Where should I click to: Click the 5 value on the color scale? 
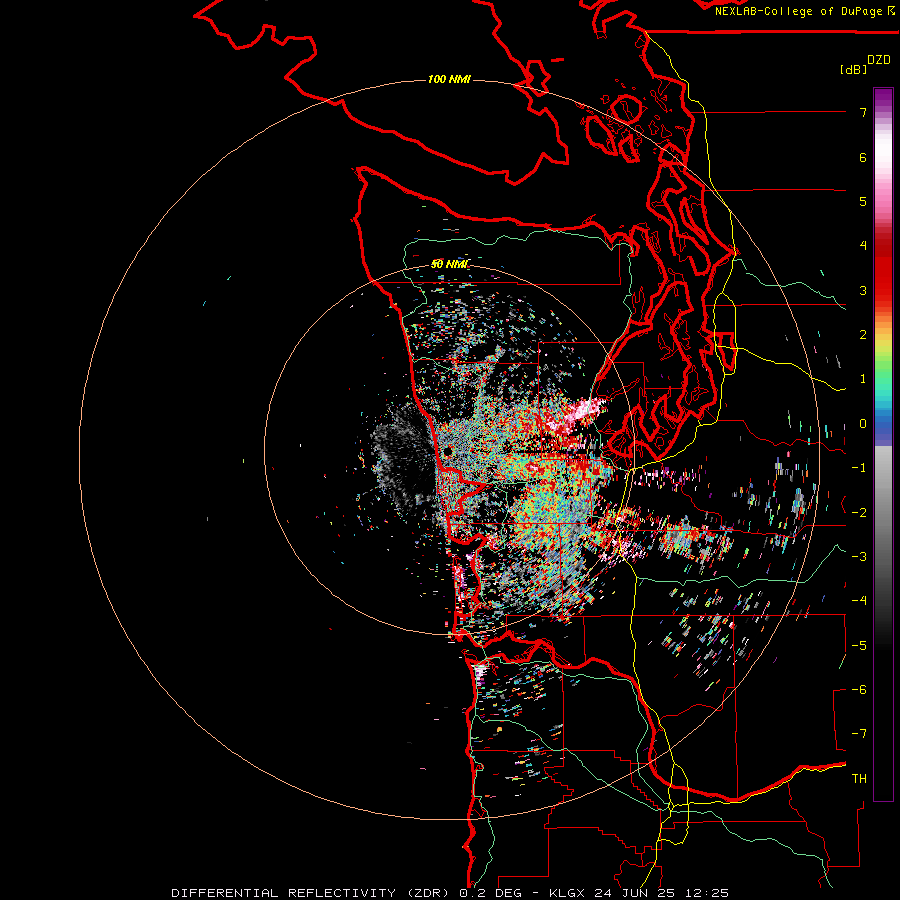click(x=863, y=201)
